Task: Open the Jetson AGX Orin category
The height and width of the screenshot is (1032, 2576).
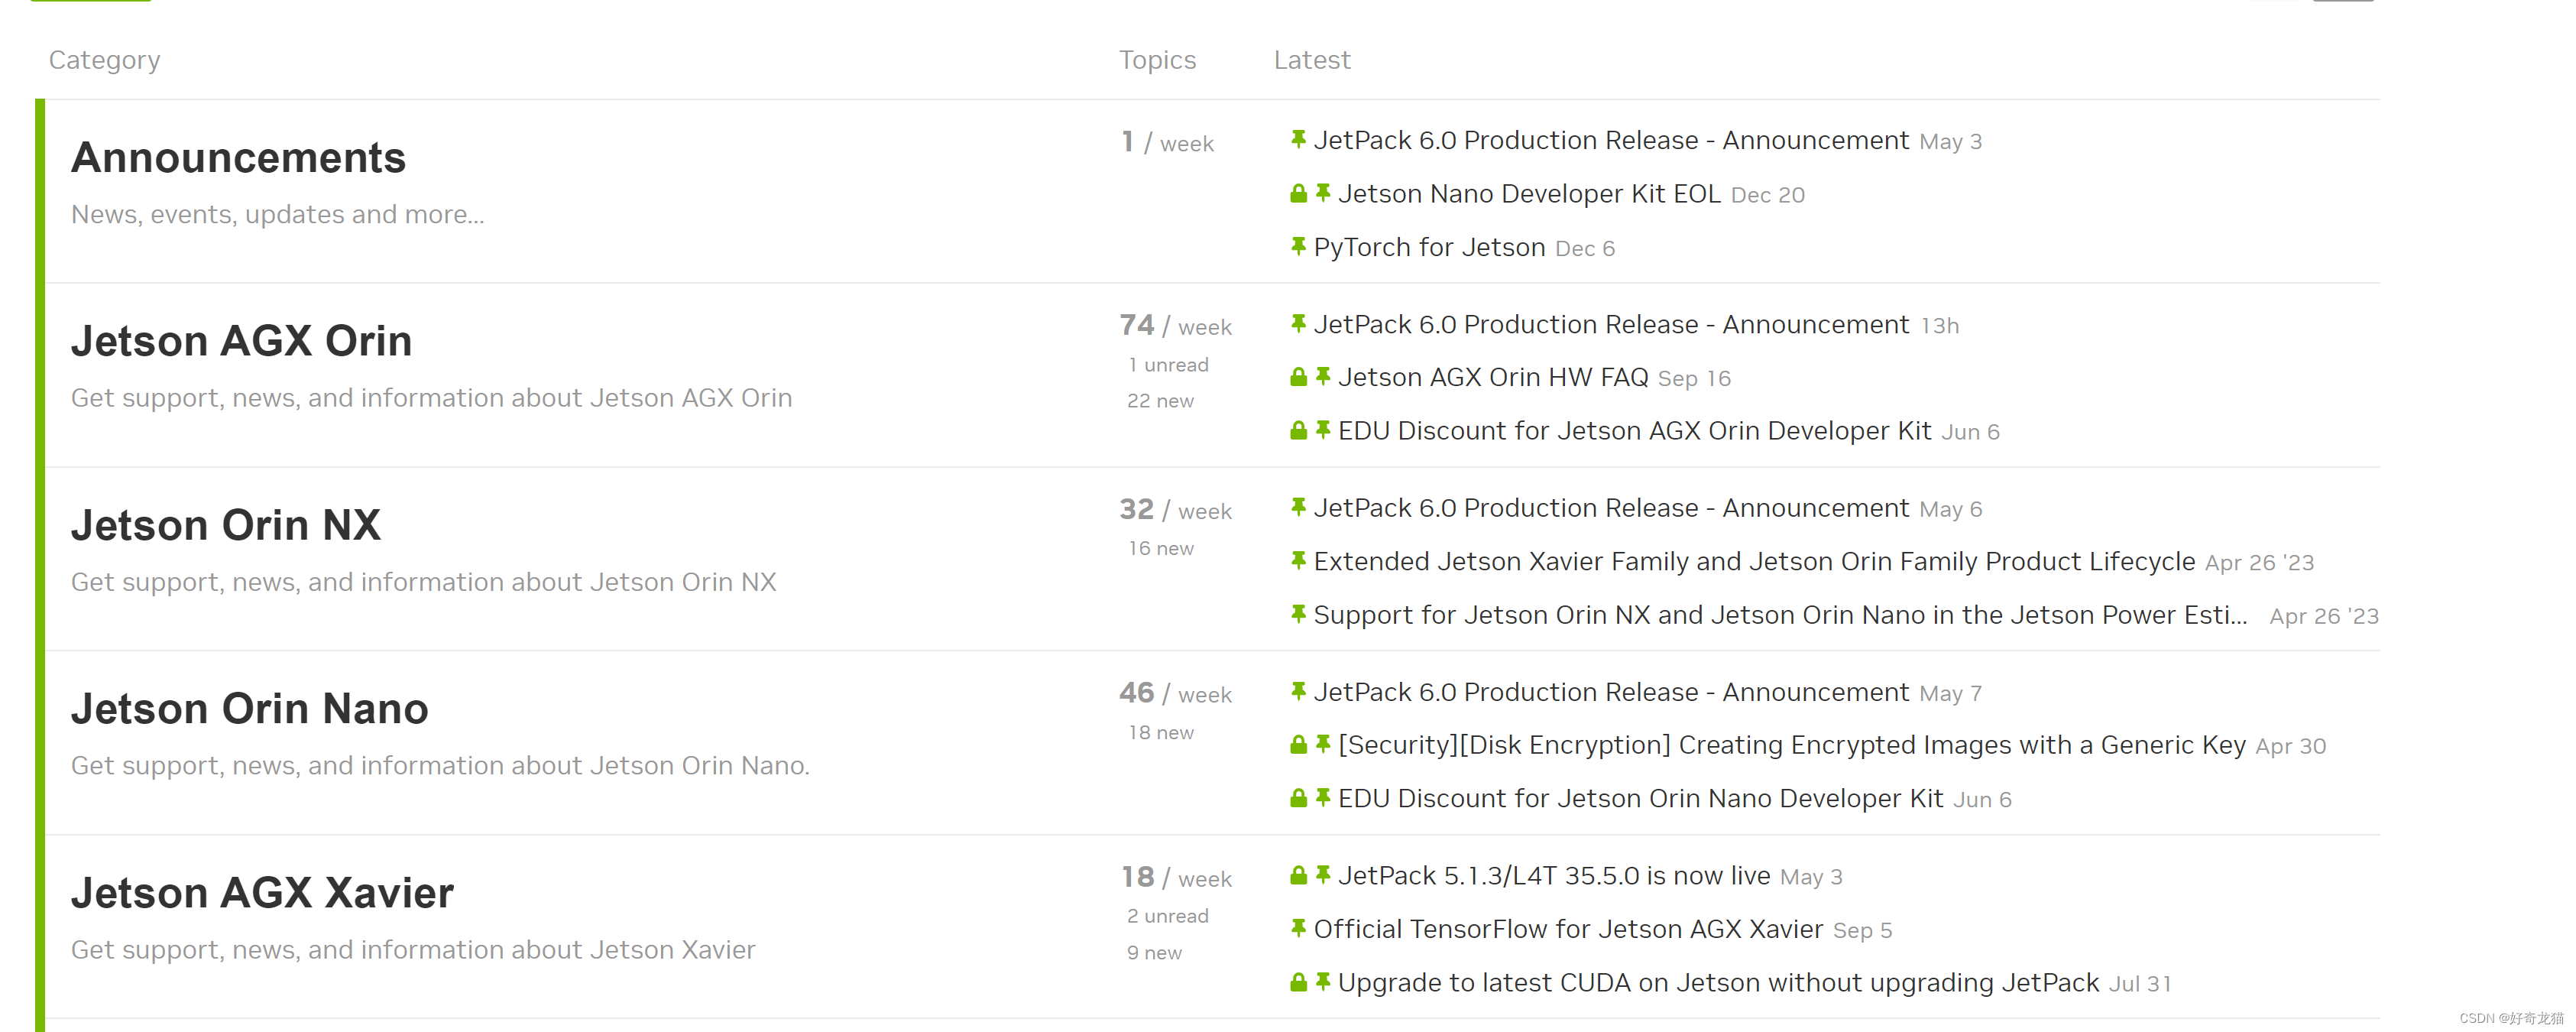Action: (x=241, y=341)
